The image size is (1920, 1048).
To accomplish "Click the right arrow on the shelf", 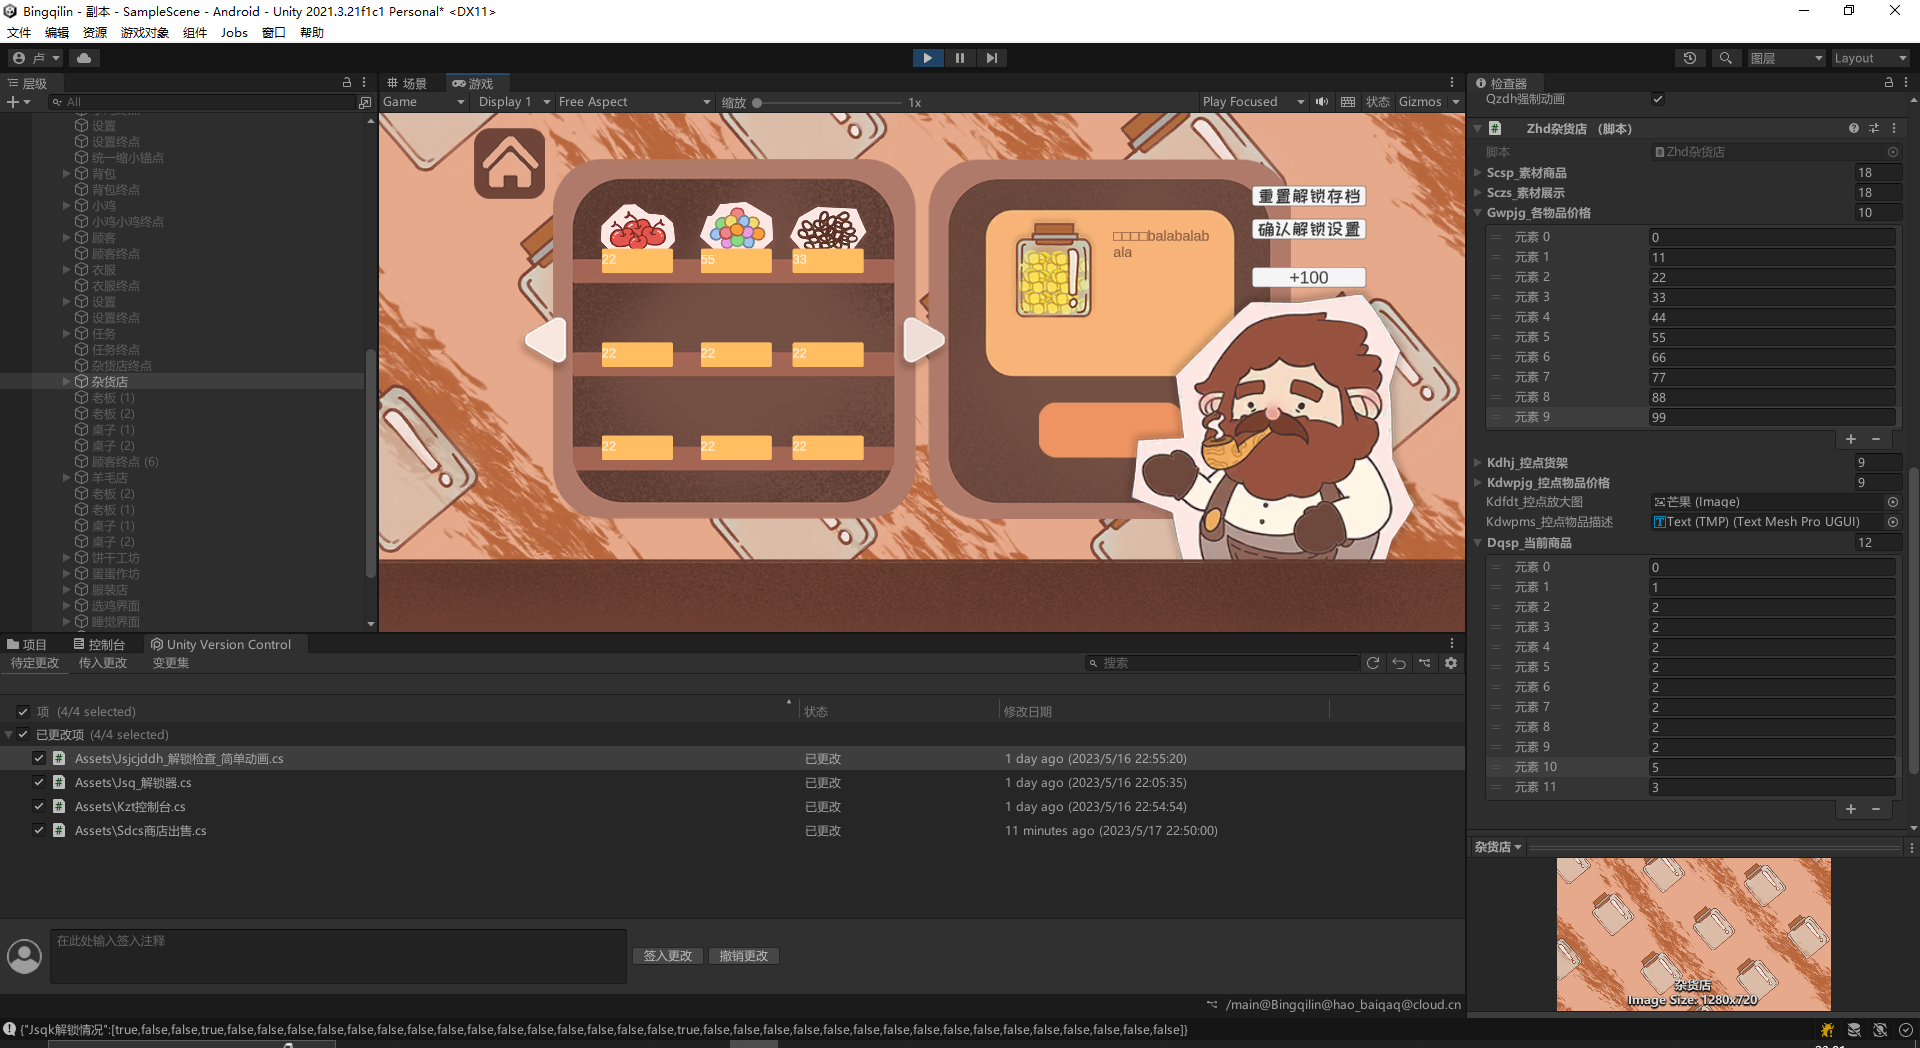I will [x=924, y=340].
